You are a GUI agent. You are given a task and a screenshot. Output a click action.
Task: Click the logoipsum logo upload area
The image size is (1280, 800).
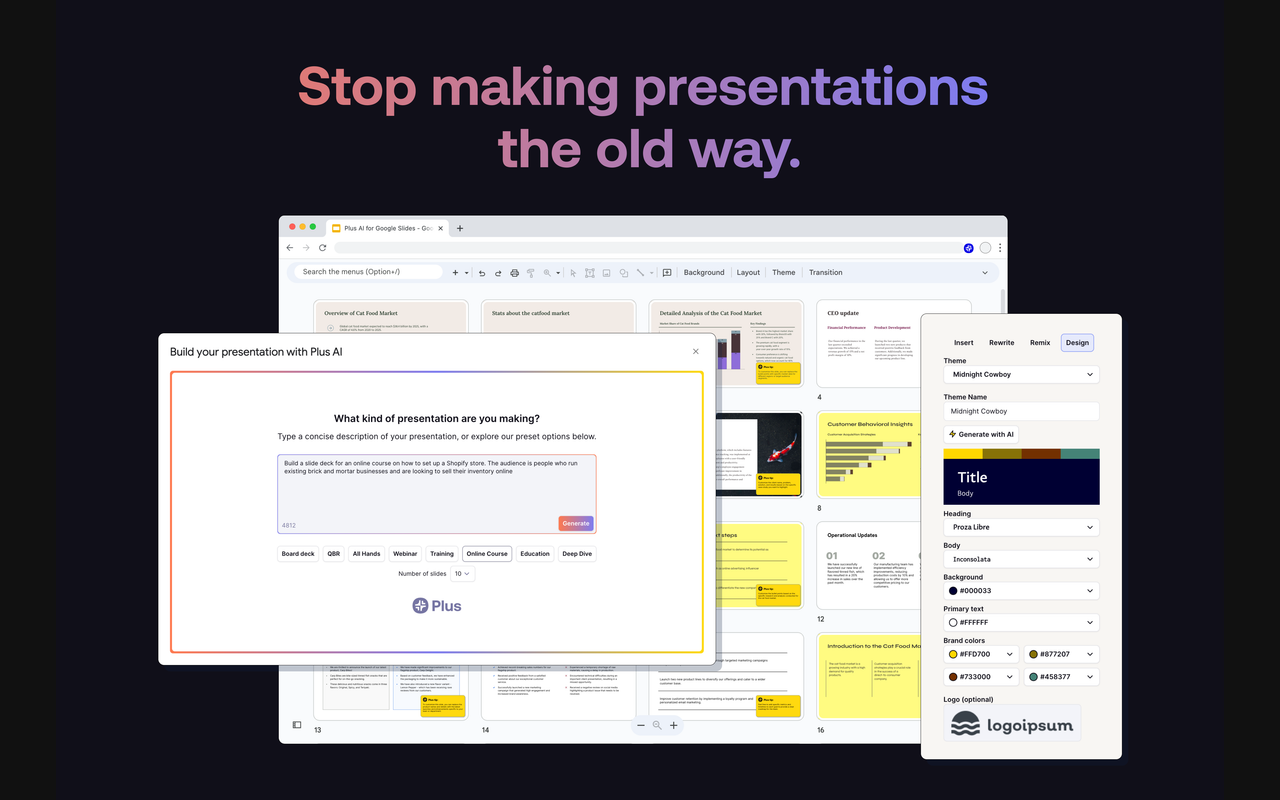(x=1012, y=724)
